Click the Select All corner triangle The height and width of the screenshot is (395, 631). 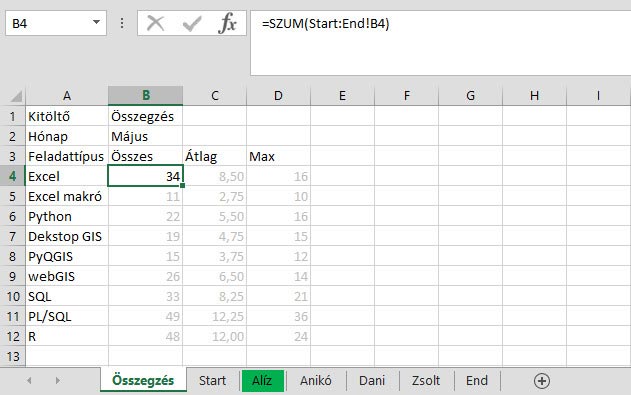(x=16, y=96)
